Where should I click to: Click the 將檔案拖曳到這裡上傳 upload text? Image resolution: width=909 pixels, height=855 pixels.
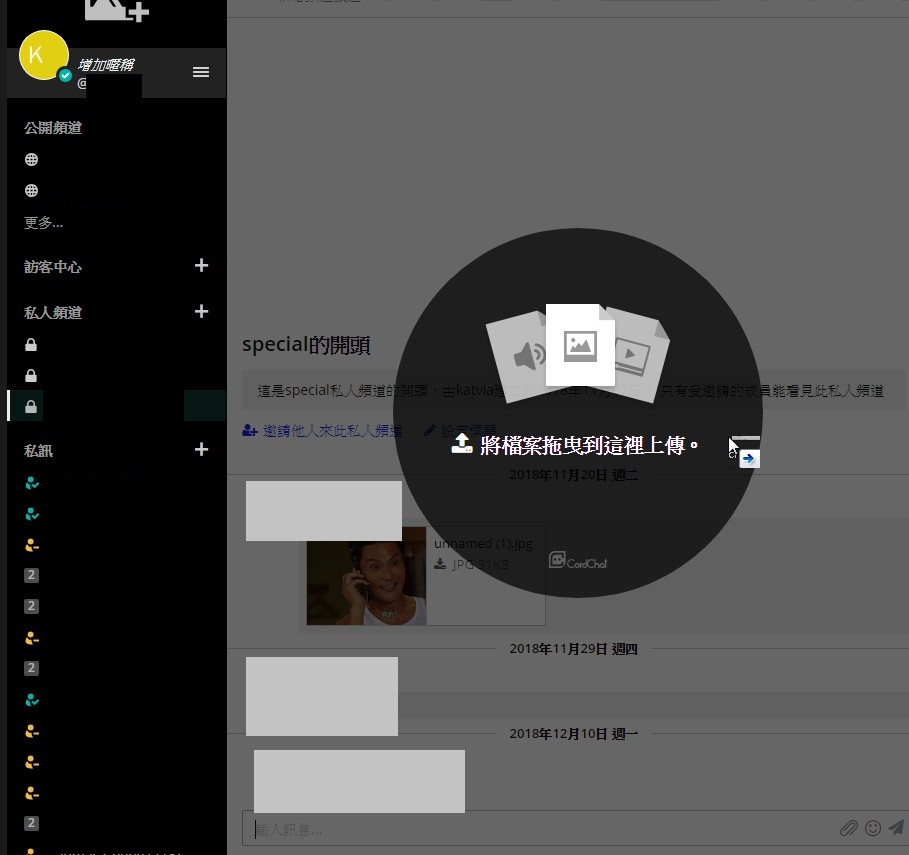click(589, 445)
